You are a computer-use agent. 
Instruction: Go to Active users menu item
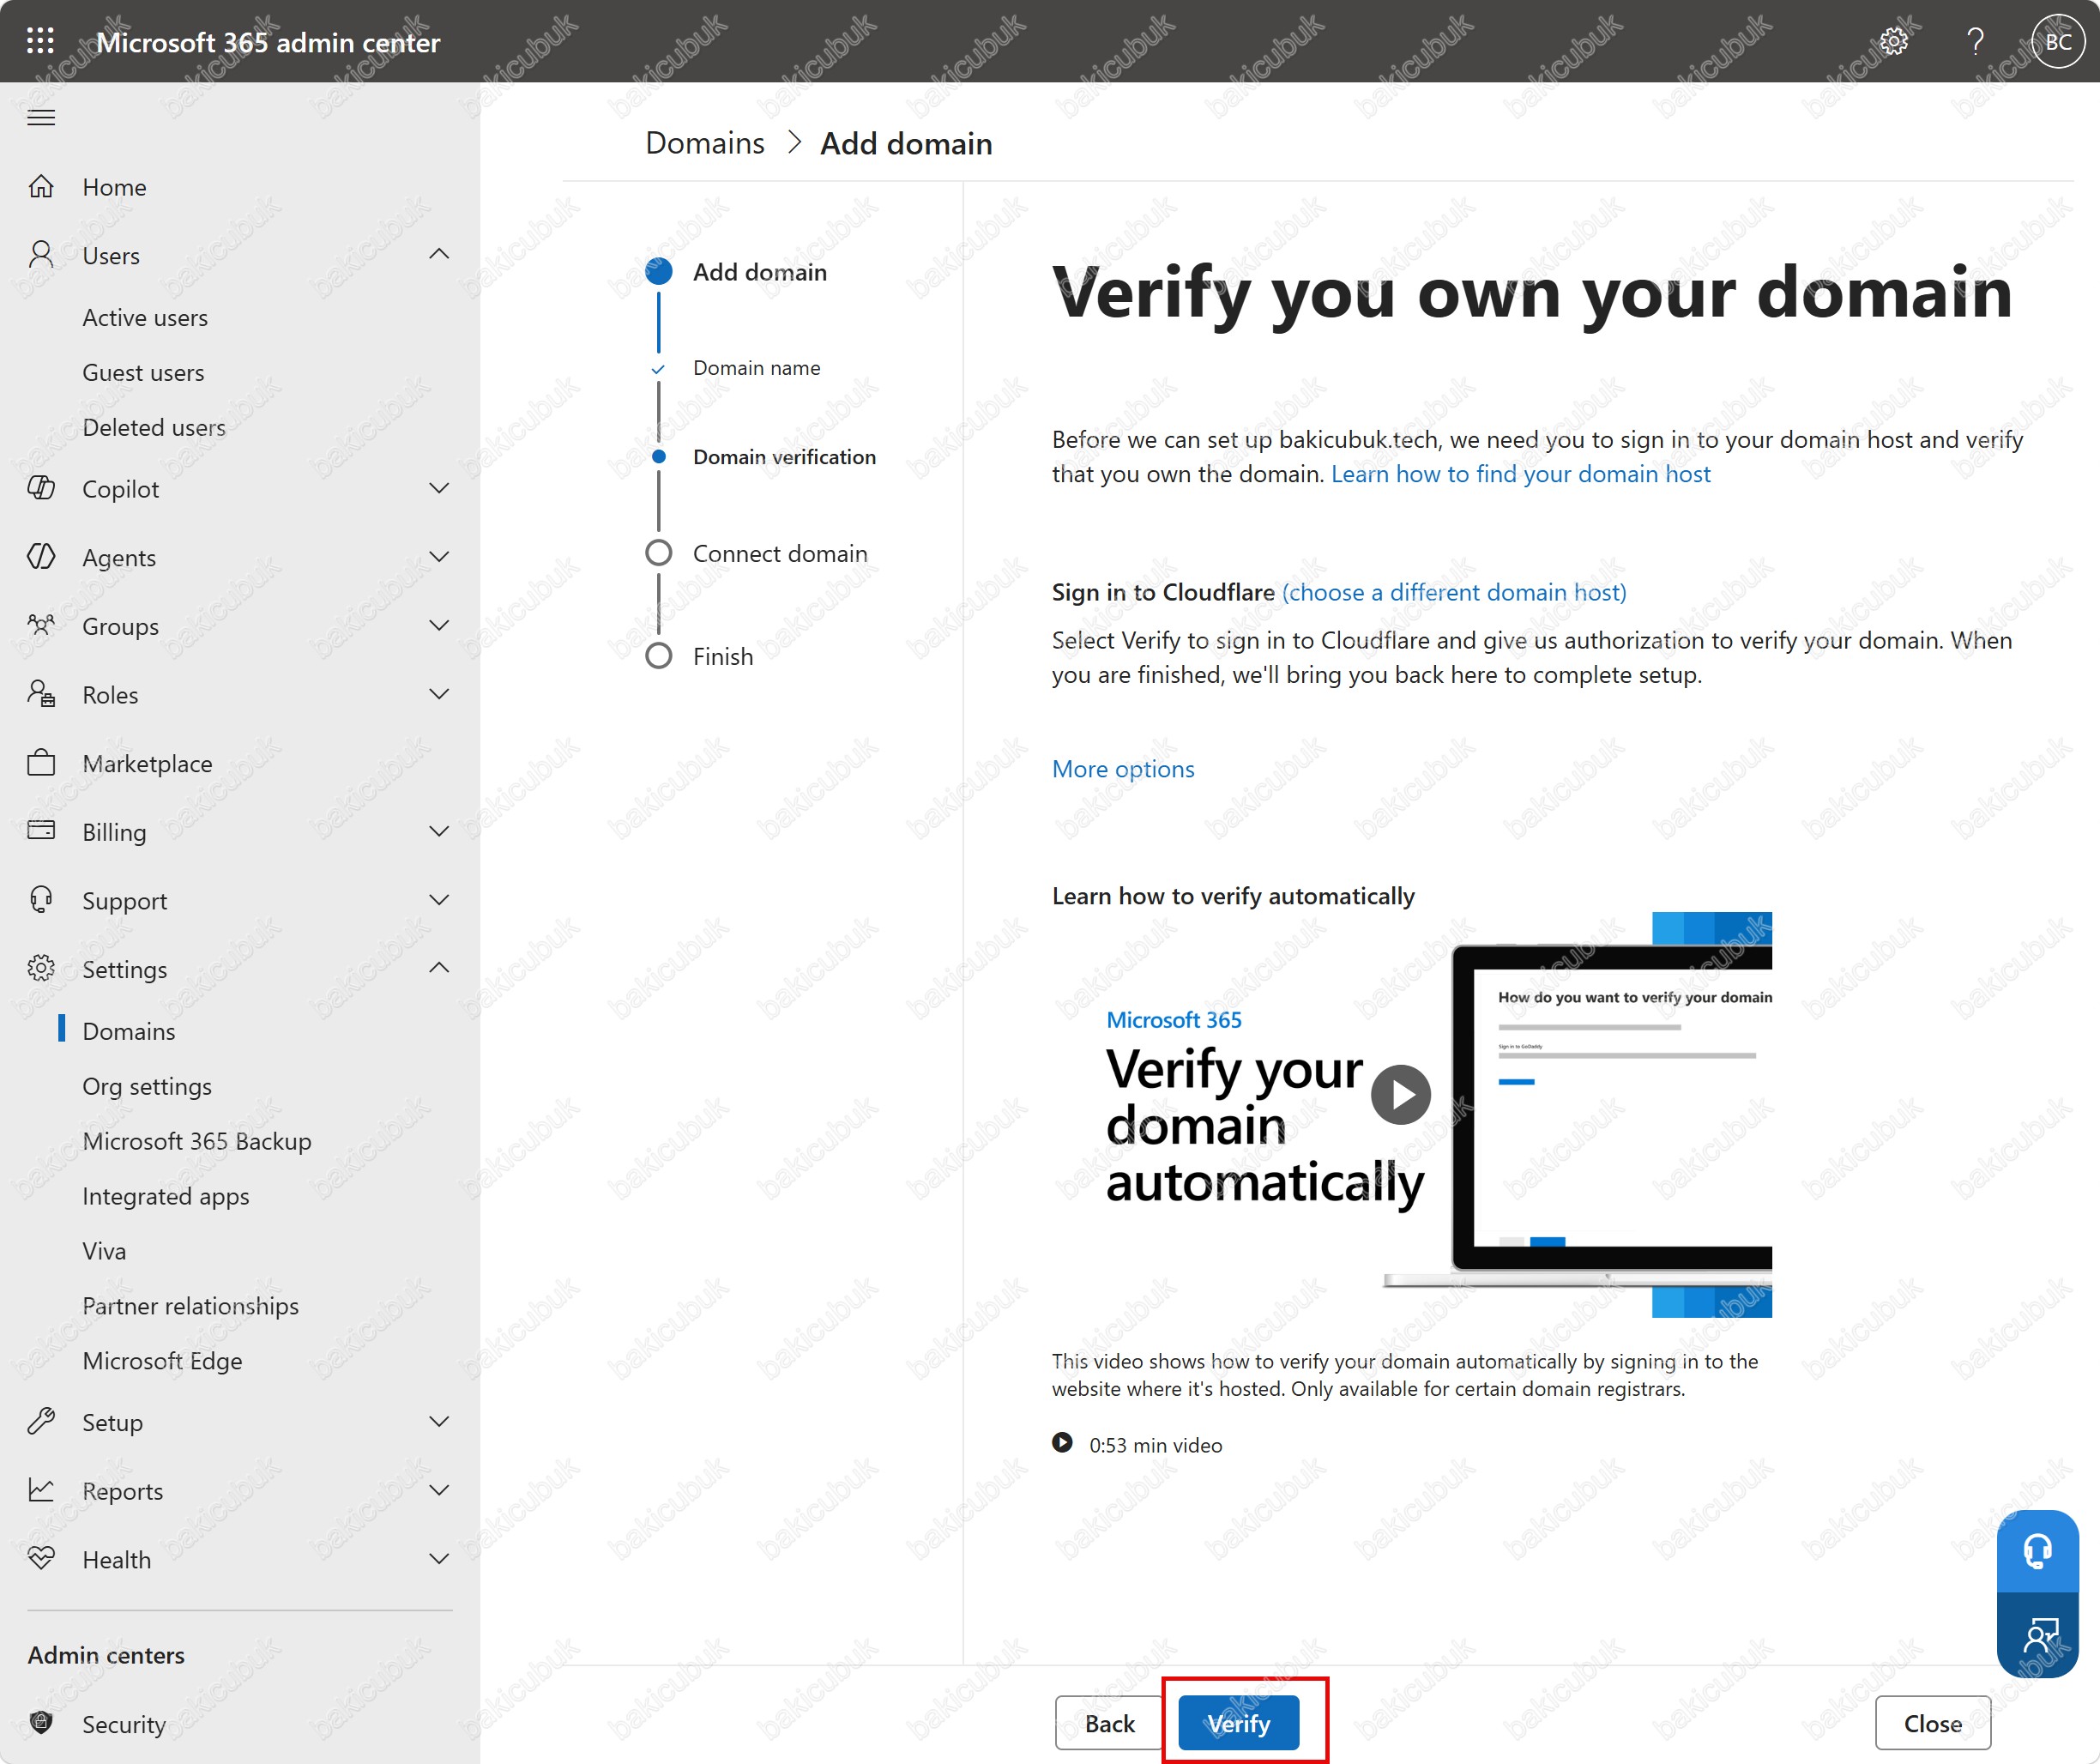point(145,317)
